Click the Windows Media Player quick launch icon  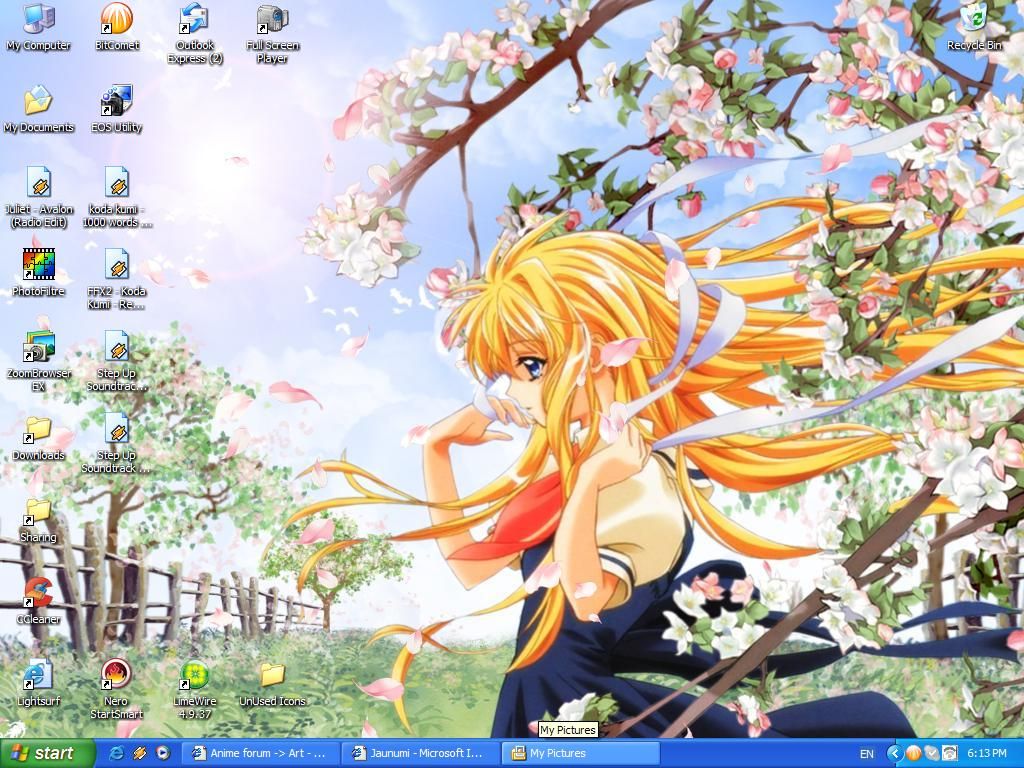(x=163, y=753)
